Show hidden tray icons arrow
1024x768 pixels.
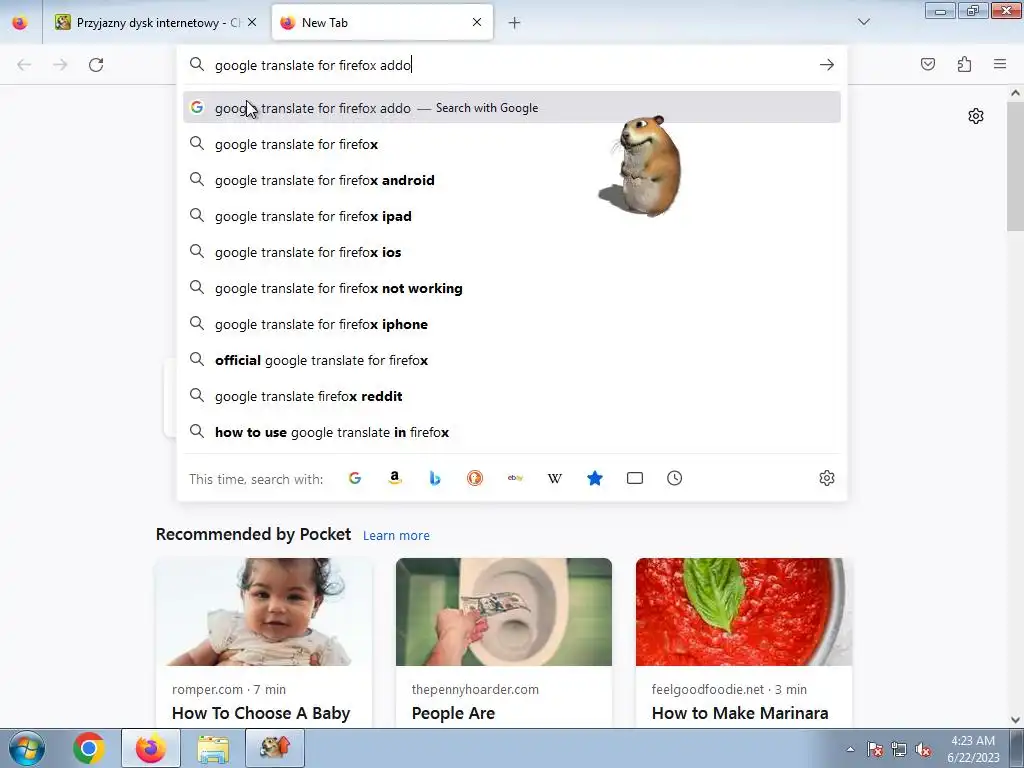coord(850,749)
